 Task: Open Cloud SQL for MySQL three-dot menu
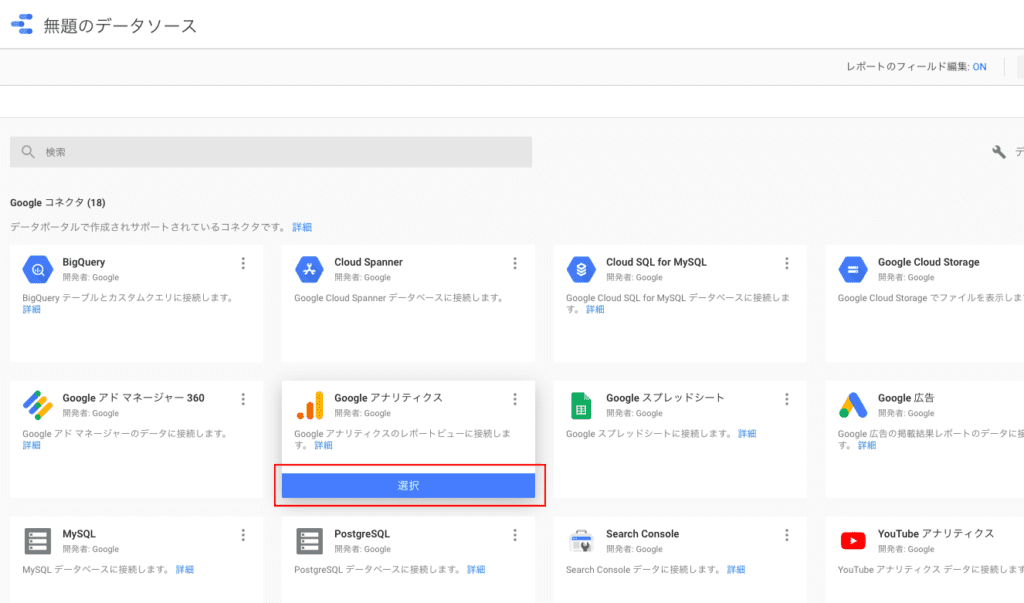(786, 263)
